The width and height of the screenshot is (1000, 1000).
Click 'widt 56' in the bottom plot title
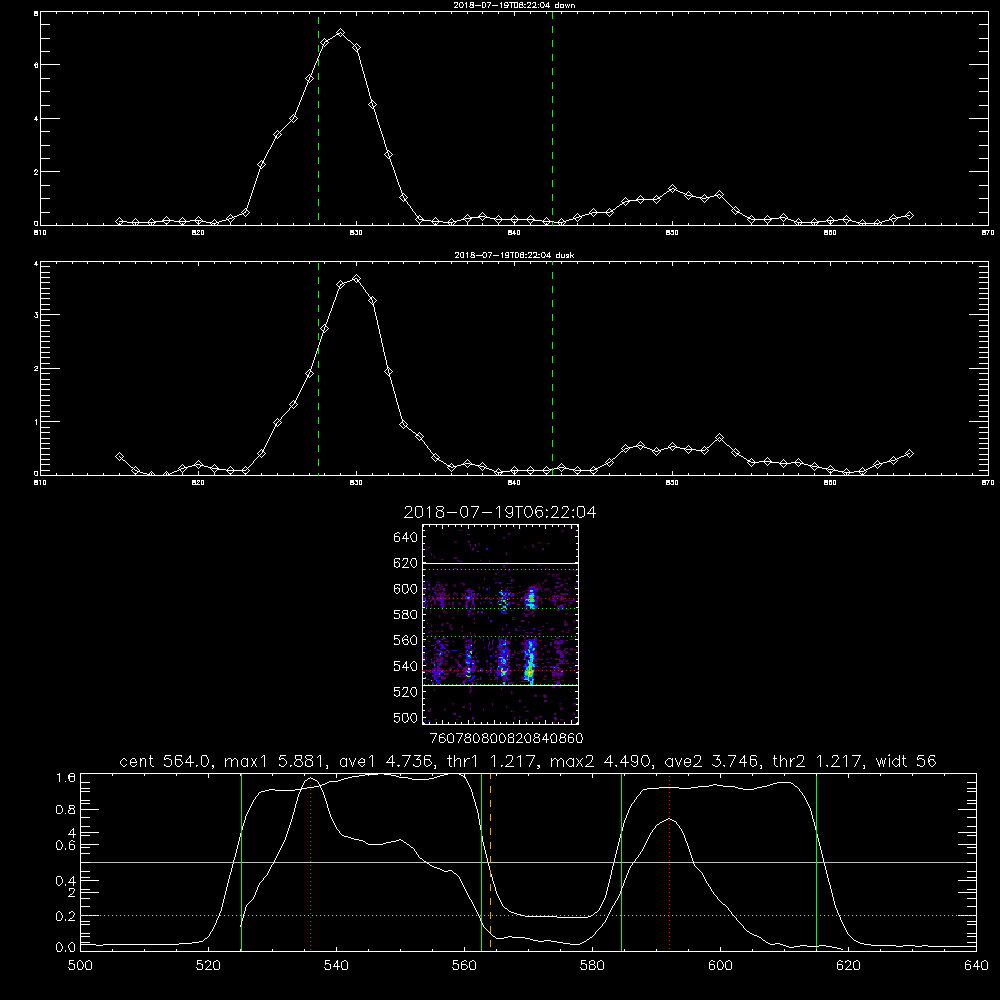click(906, 761)
